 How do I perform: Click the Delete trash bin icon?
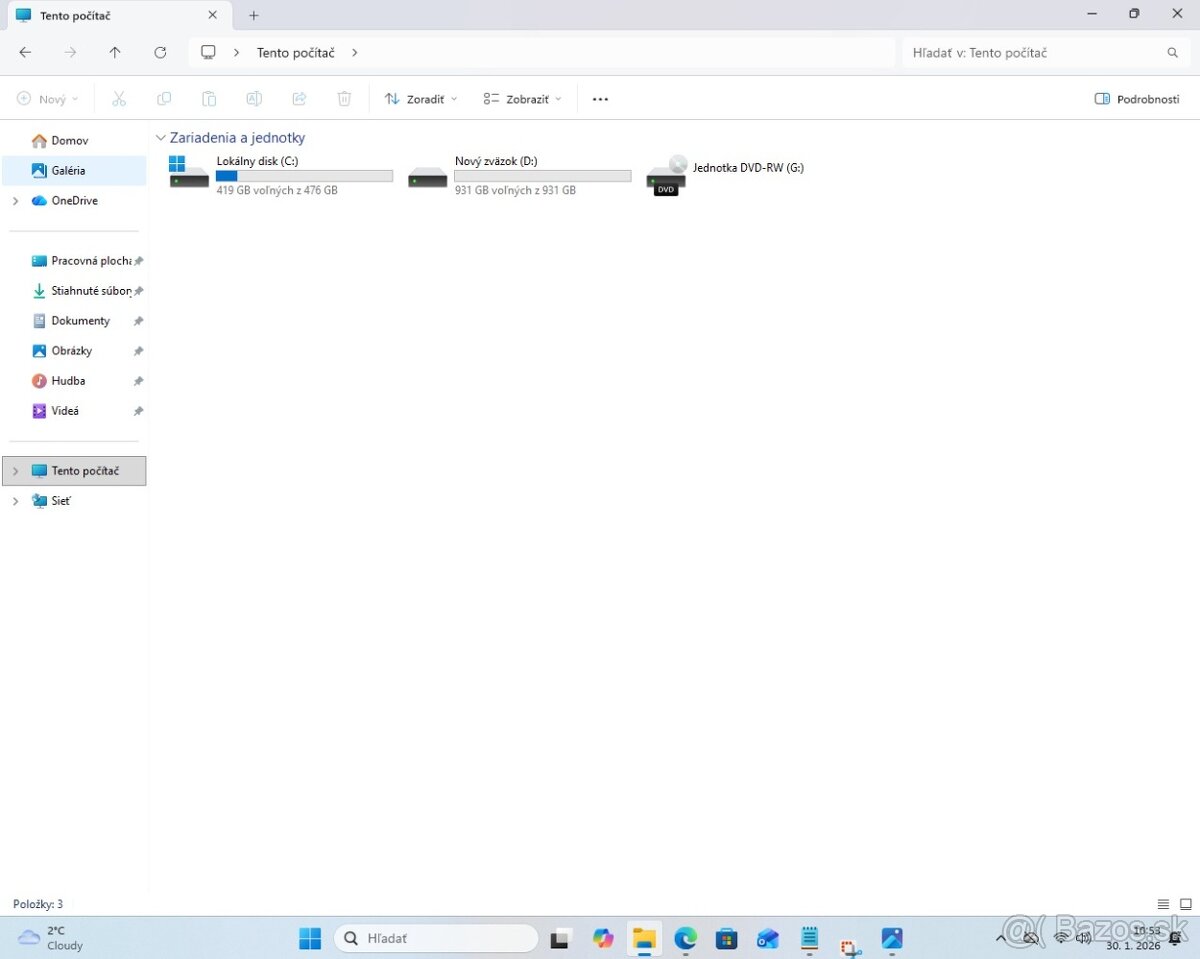[x=344, y=99]
